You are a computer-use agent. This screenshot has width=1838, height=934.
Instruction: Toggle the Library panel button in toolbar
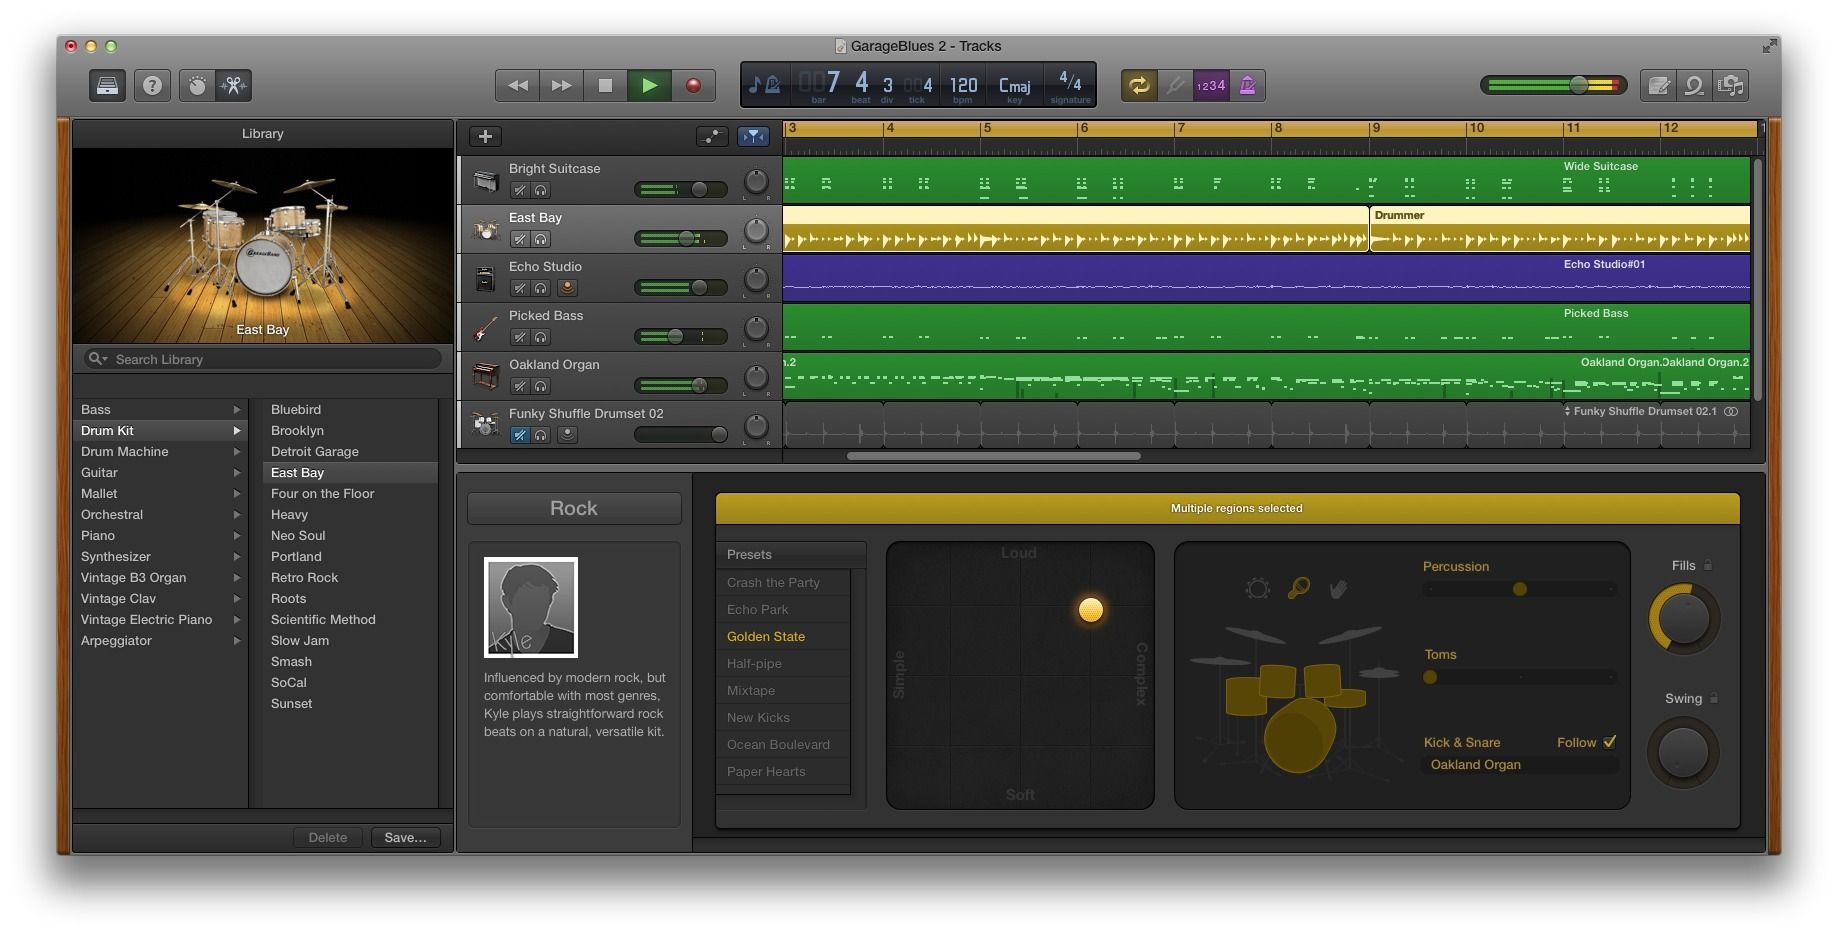107,86
